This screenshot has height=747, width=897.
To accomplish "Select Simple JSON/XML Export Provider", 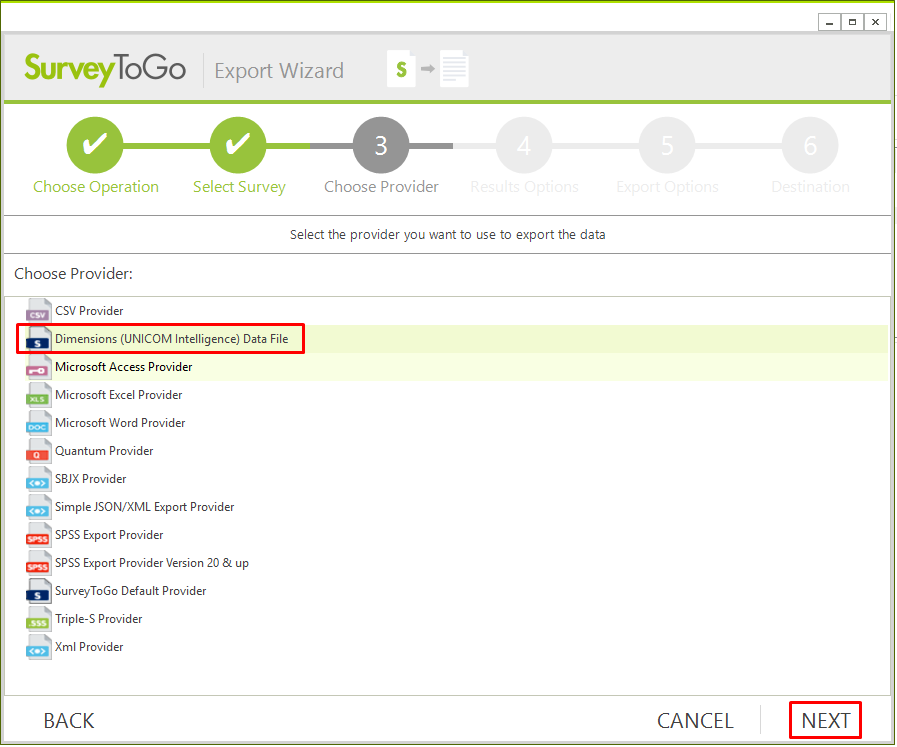I will pyautogui.click(x=145, y=507).
